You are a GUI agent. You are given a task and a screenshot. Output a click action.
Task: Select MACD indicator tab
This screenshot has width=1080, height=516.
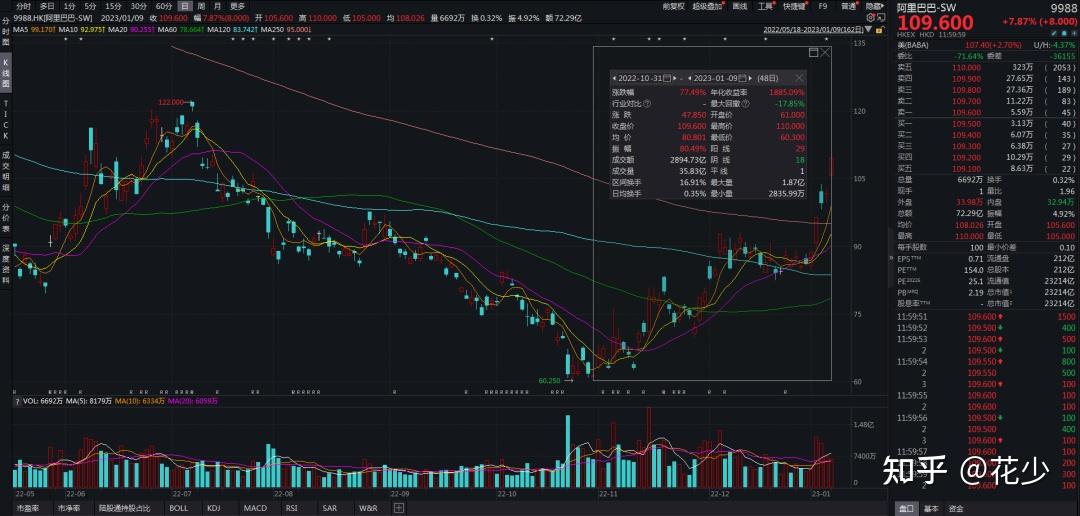click(x=254, y=508)
